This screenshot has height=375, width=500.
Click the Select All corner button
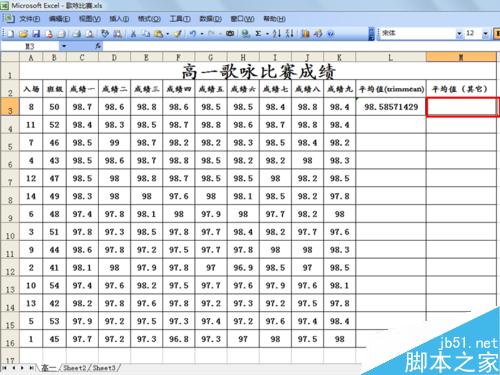(x=10, y=57)
